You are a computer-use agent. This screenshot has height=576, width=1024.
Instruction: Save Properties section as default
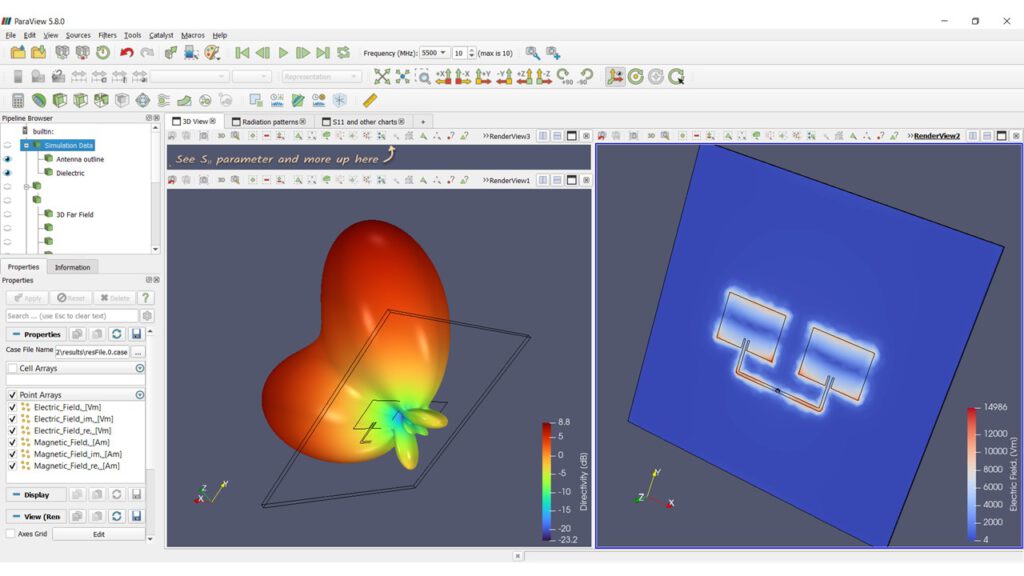tap(136, 334)
